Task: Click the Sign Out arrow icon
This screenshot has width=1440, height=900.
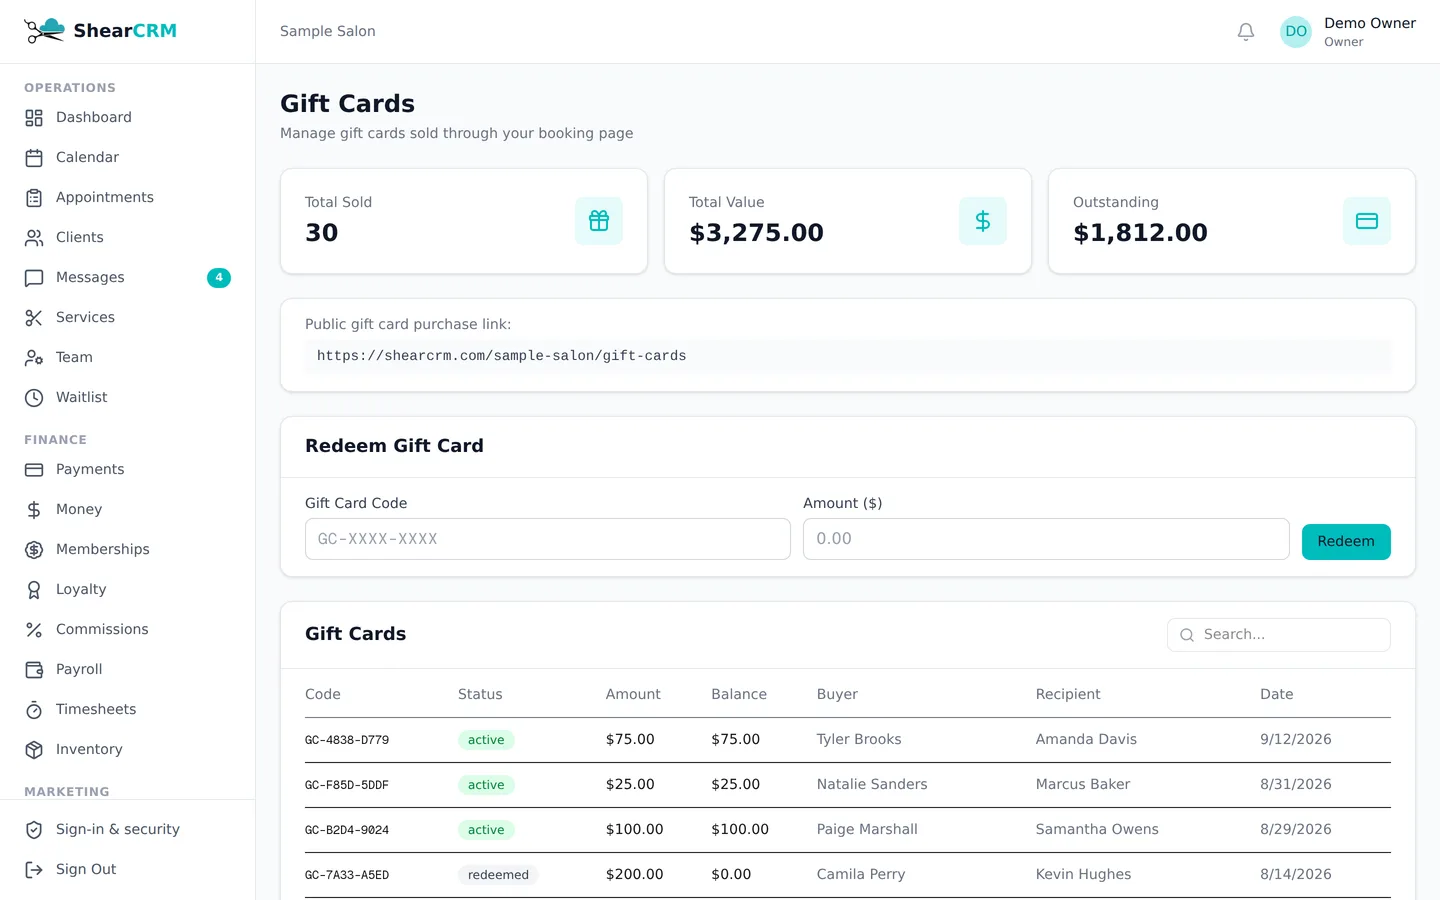Action: [34, 870]
